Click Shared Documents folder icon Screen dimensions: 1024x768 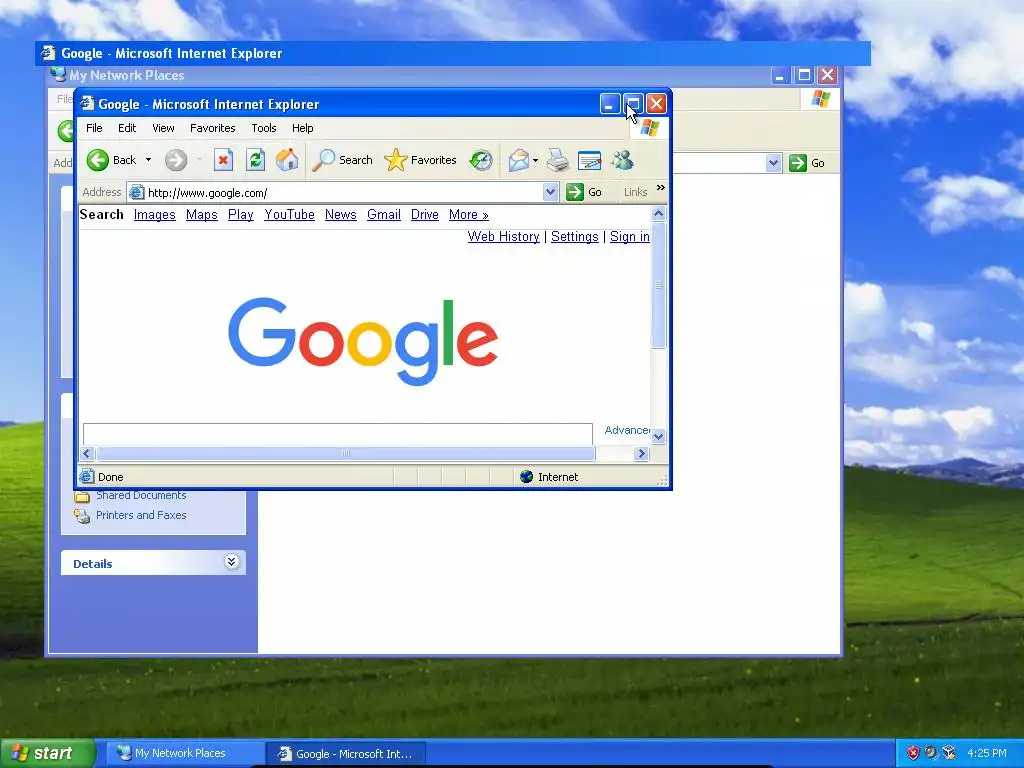tap(82, 496)
